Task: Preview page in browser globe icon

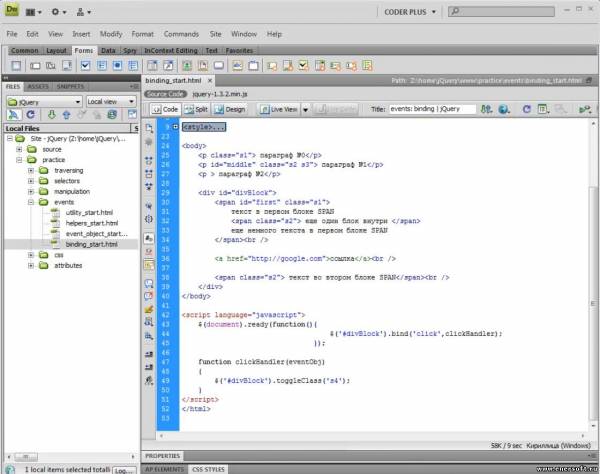Action: coord(504,109)
